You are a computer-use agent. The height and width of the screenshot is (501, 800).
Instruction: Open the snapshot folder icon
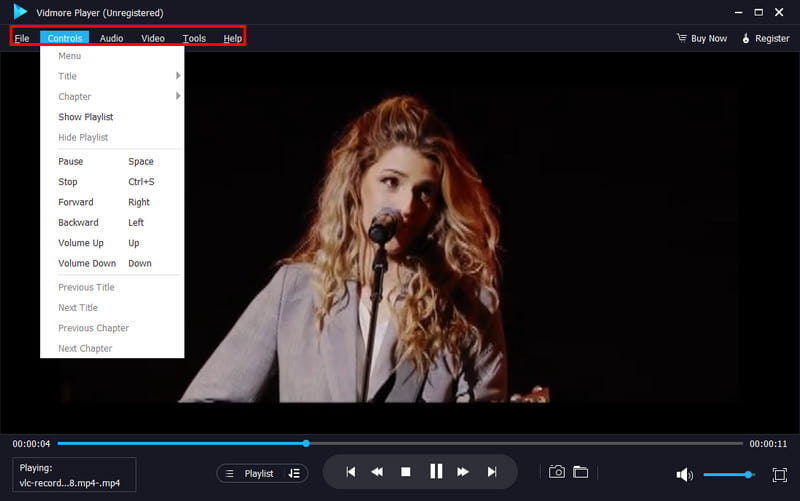(580, 472)
